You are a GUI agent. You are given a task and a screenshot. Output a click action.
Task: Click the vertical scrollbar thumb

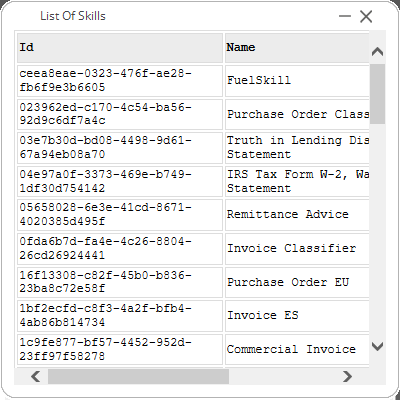(377, 94)
